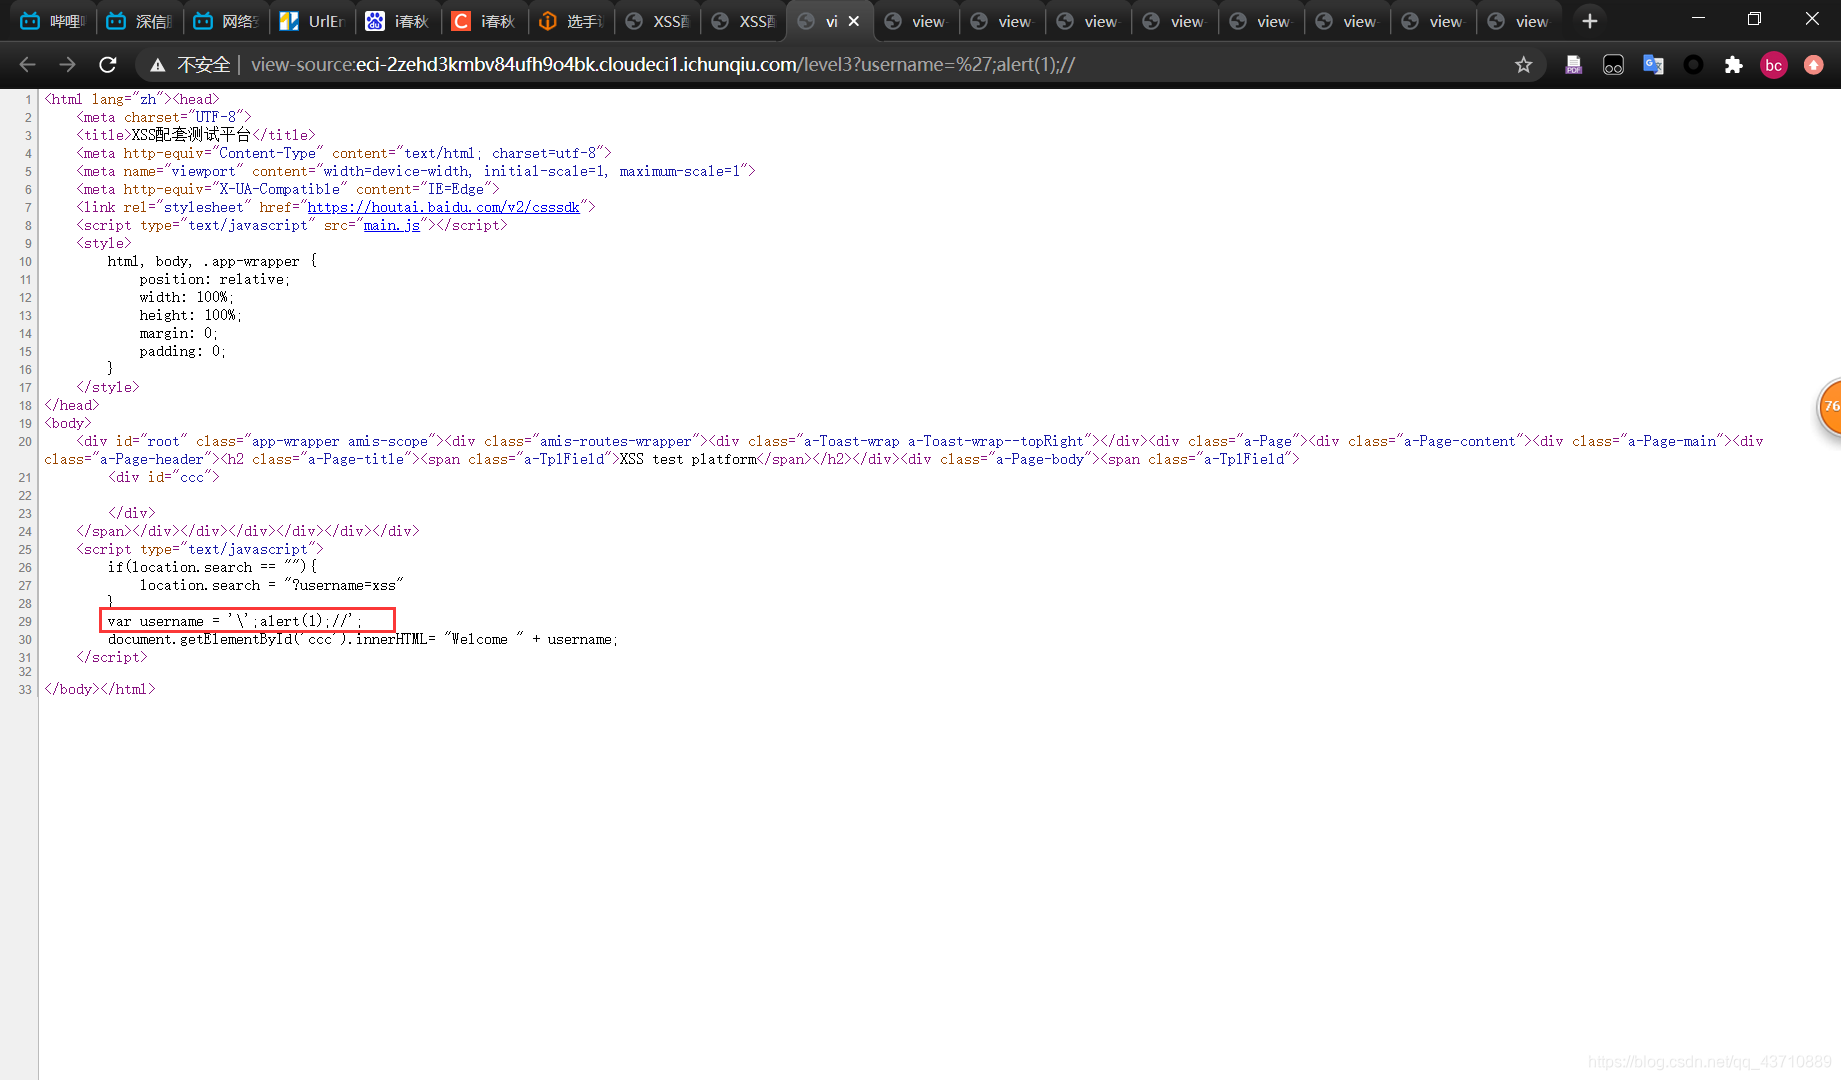The height and width of the screenshot is (1080, 1841).
Task: Switch to the 哔哩 bilibili tab
Action: pyautogui.click(x=53, y=21)
